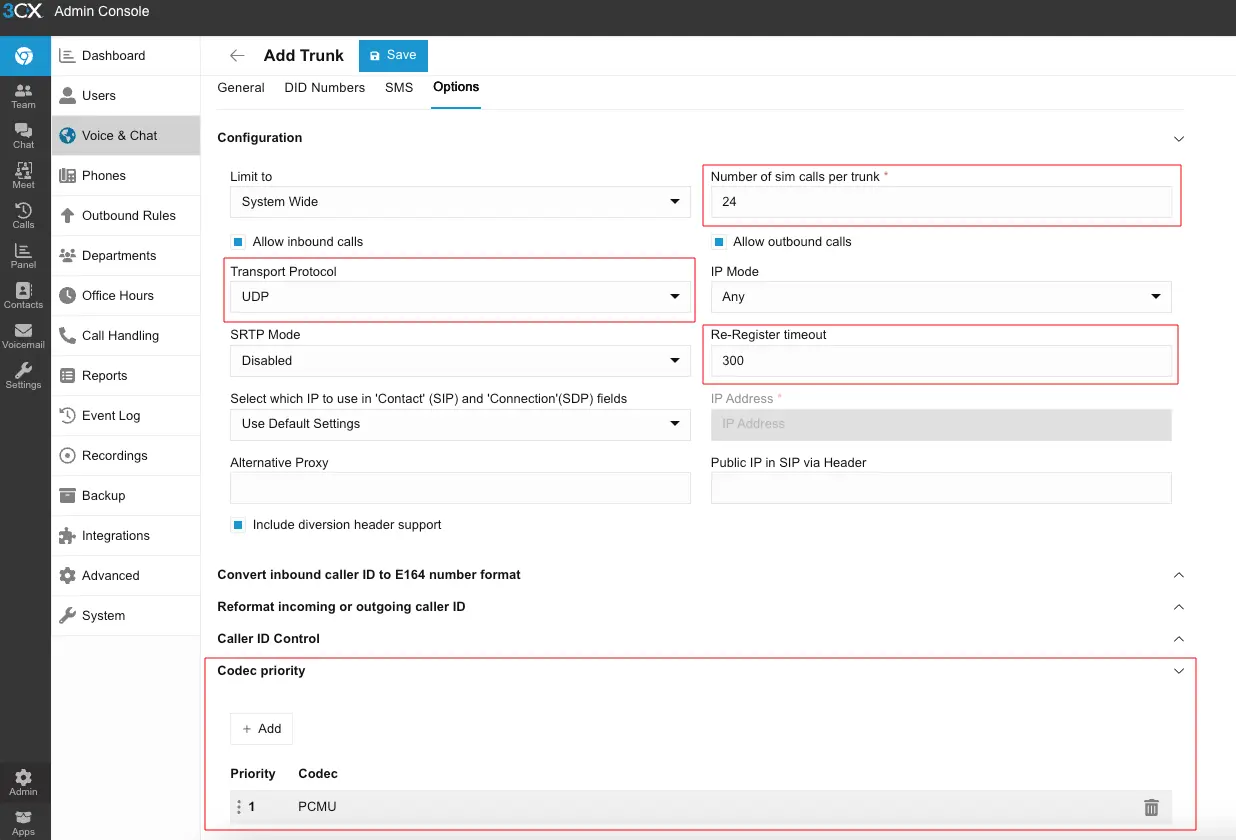This screenshot has height=840, width=1236.
Task: Select Outbound Rules in the sidebar
Action: (128, 216)
